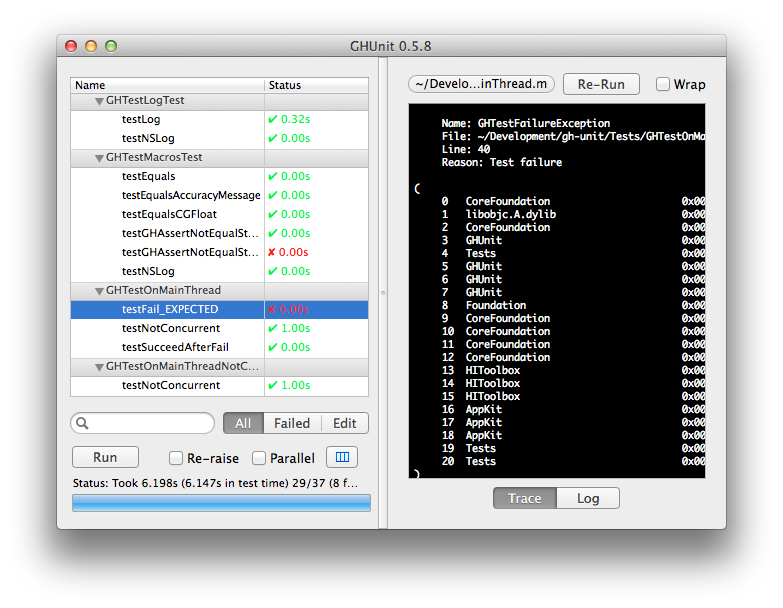Click into the test search field

point(143,423)
